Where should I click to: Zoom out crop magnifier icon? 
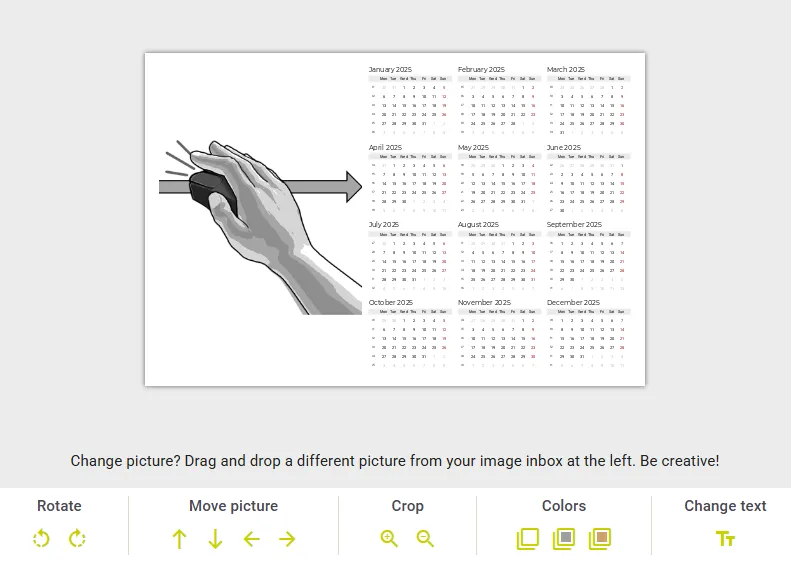(x=425, y=538)
